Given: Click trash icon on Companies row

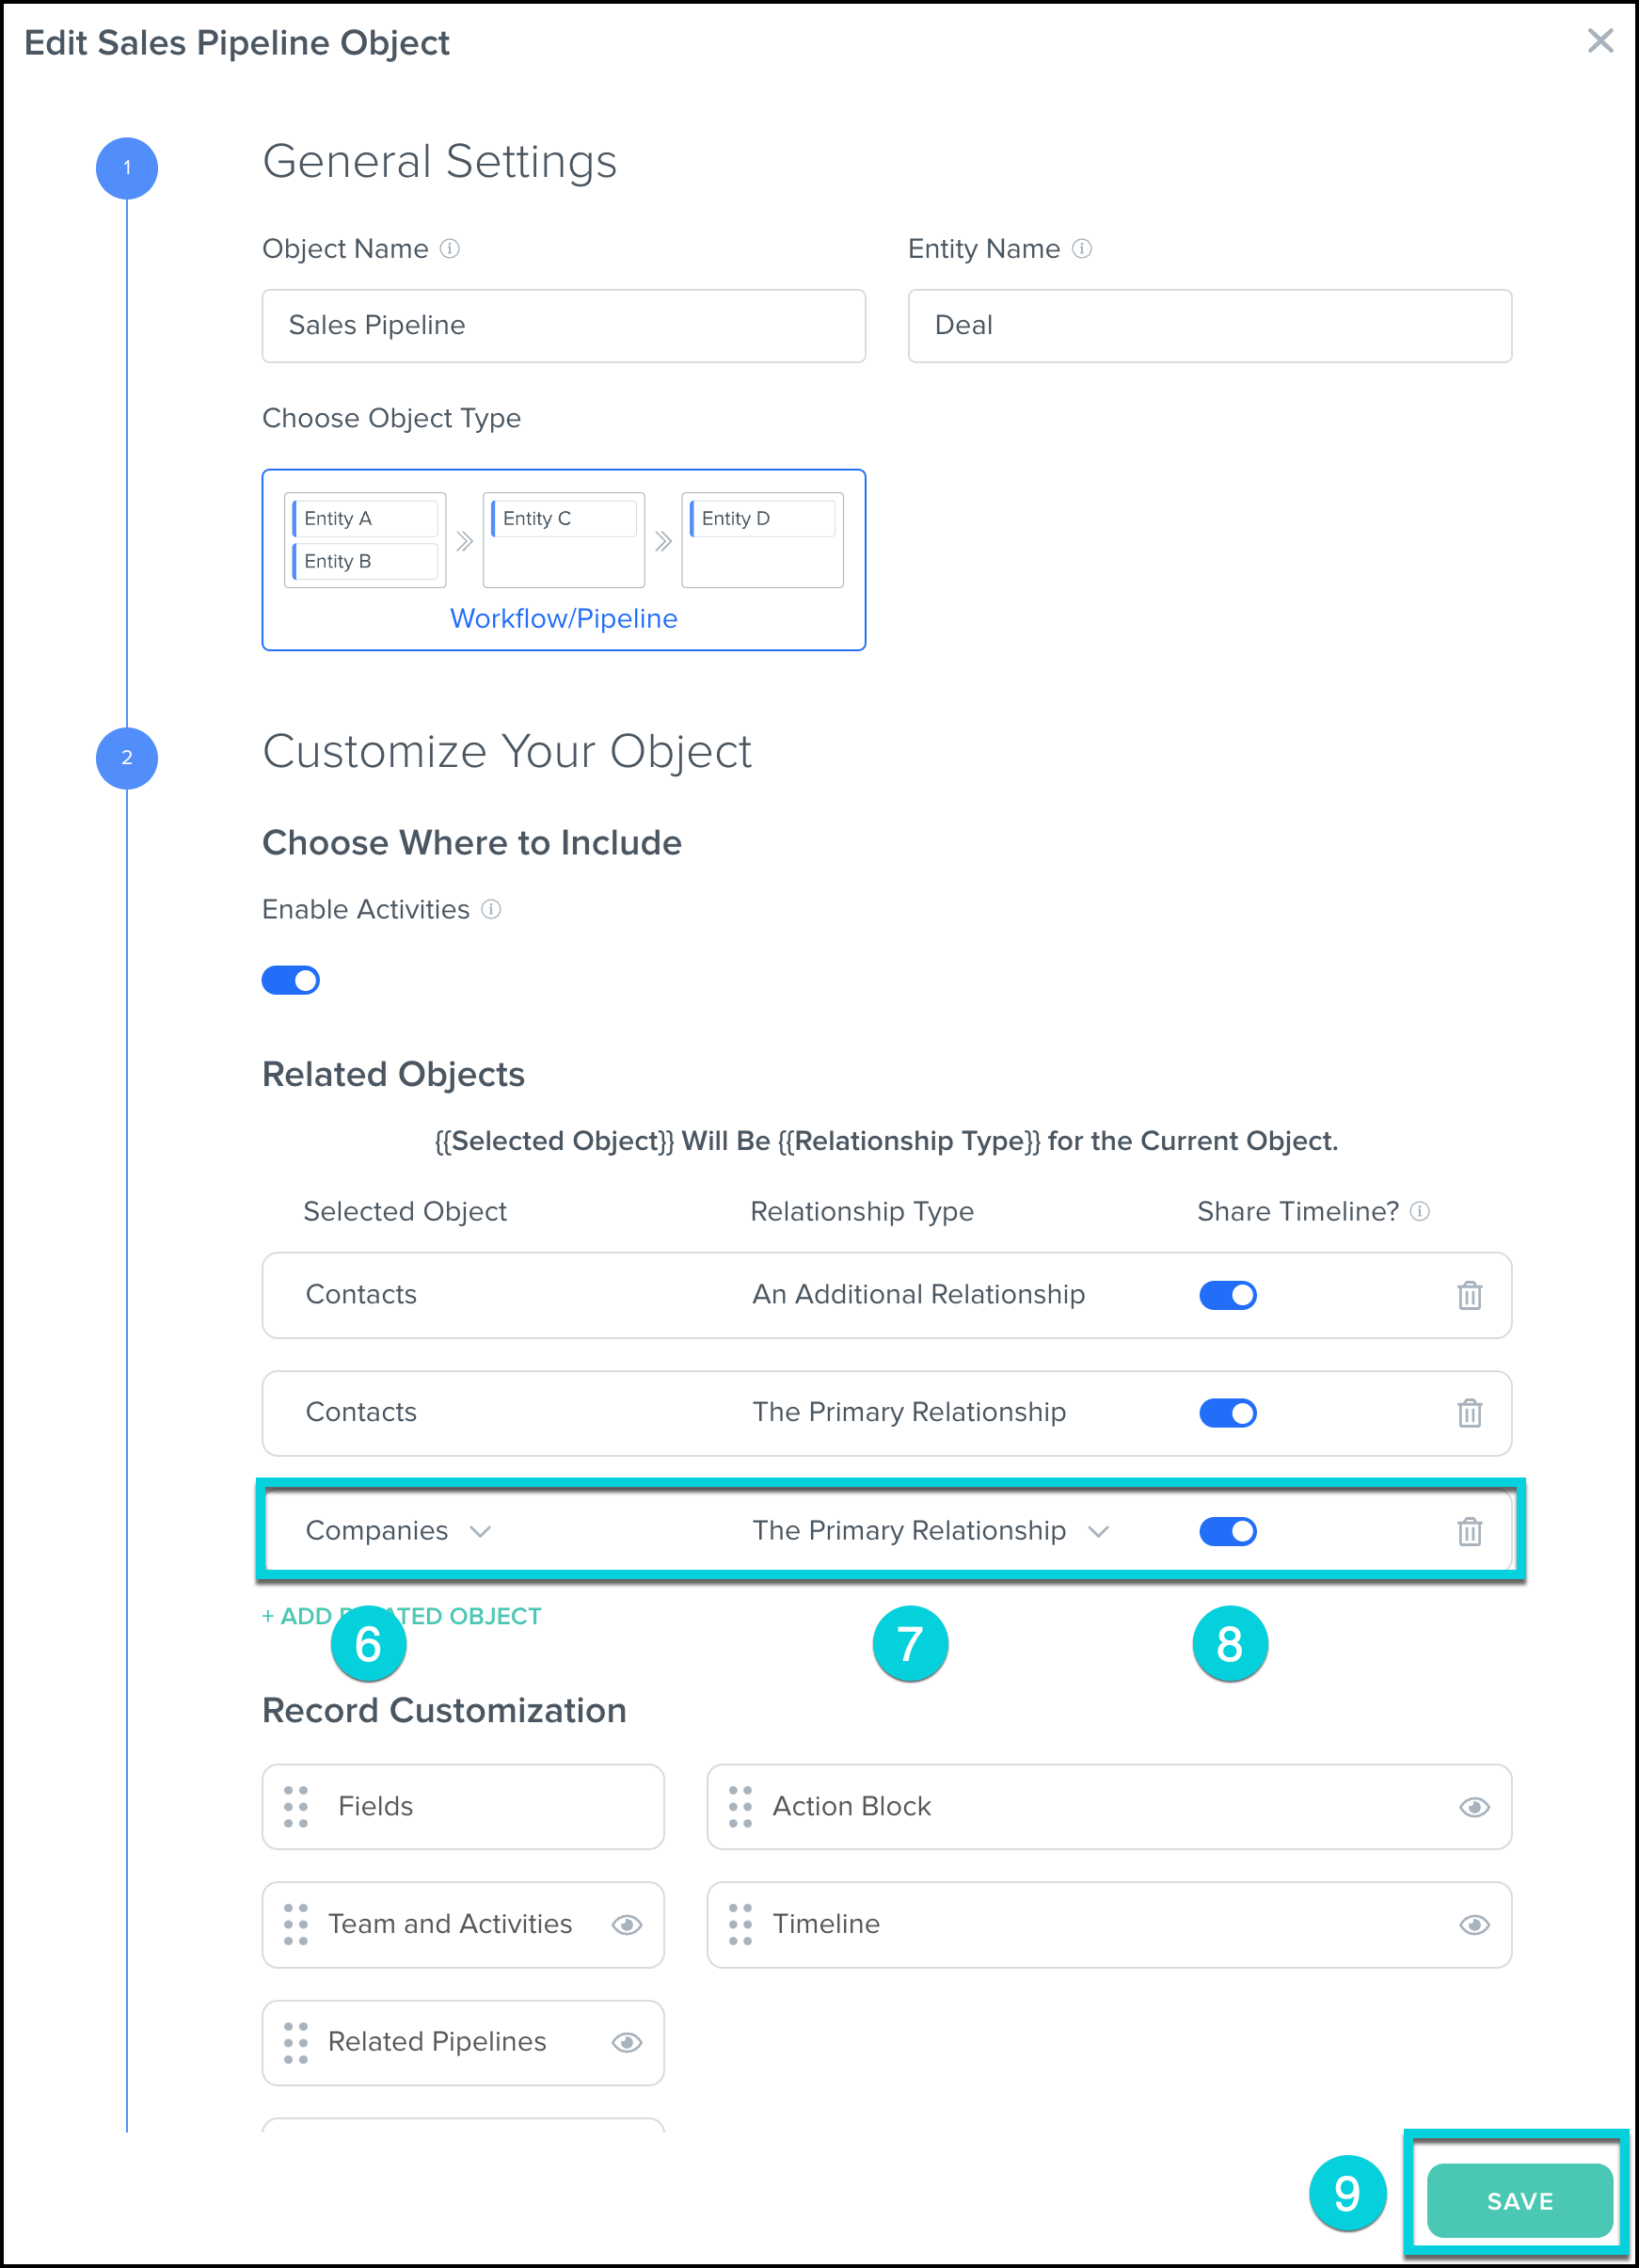Looking at the screenshot, I should [x=1468, y=1531].
